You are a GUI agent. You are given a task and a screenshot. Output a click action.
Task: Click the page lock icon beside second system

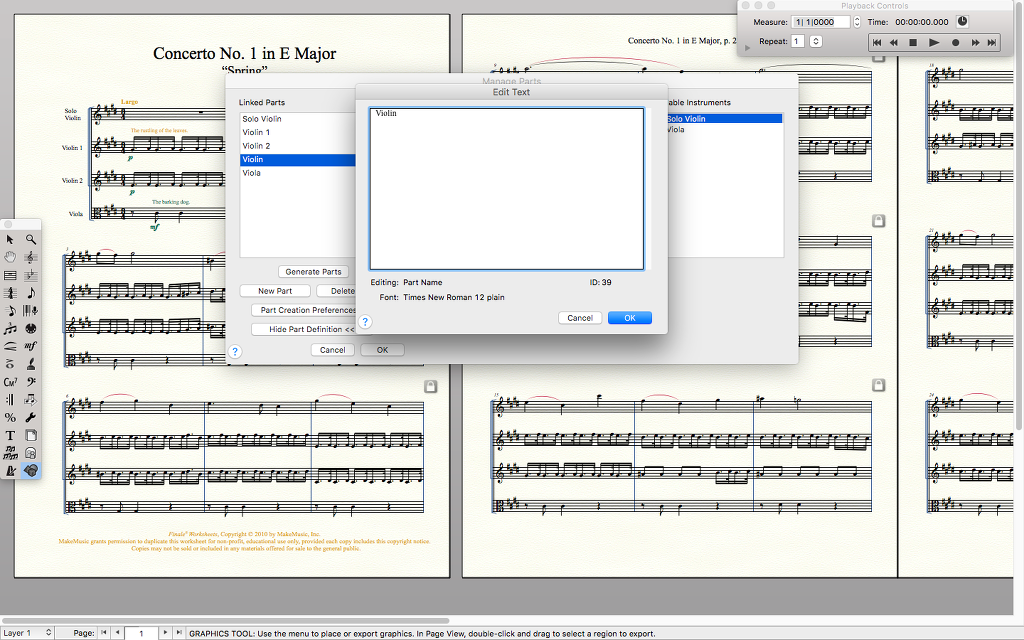pos(878,220)
